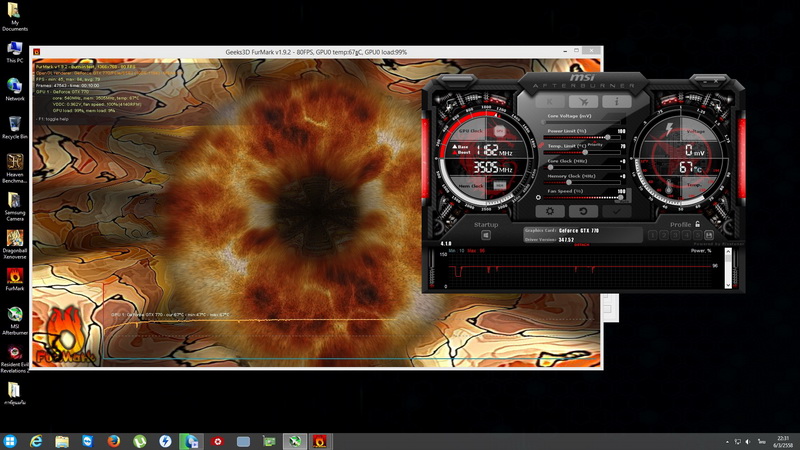This screenshot has height=450, width=800.
Task: Click the red camera taskbar icon
Action: [217, 441]
